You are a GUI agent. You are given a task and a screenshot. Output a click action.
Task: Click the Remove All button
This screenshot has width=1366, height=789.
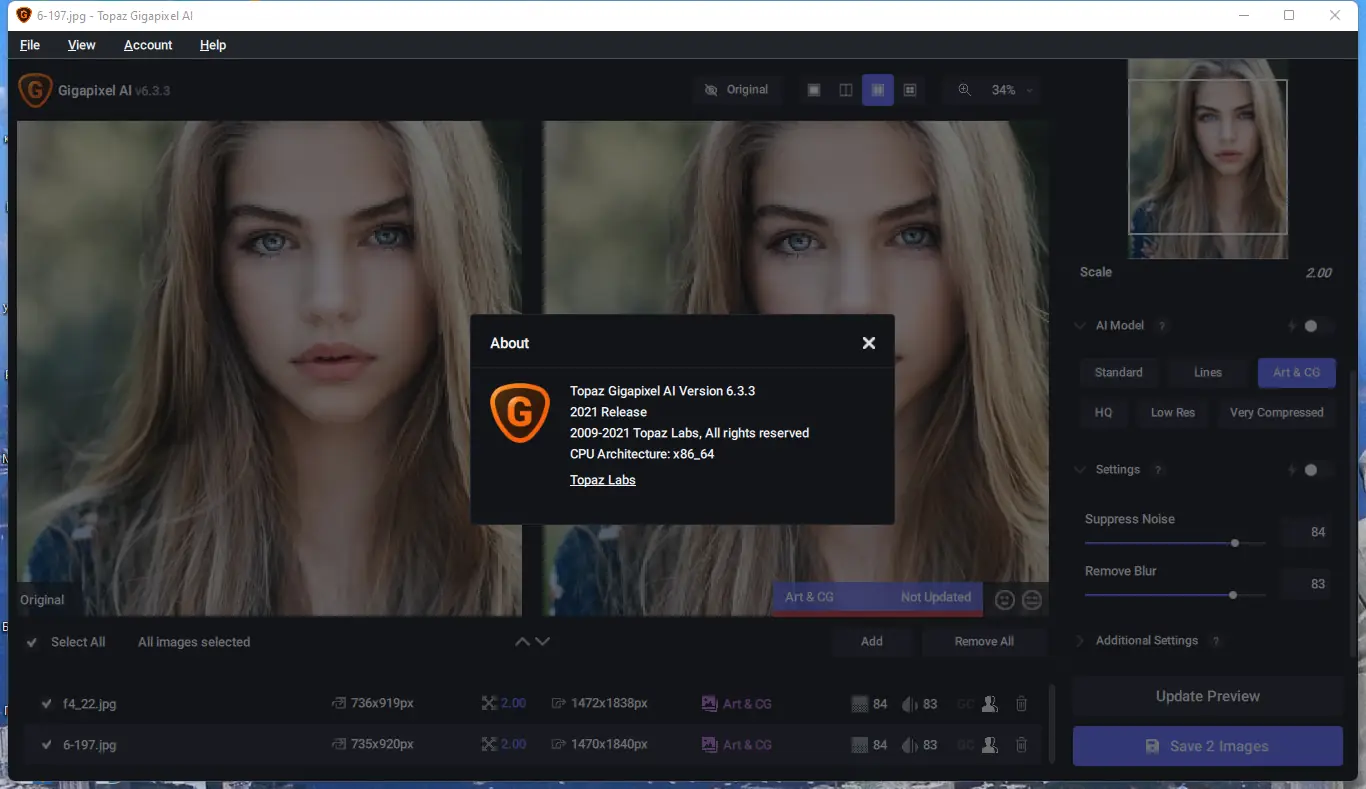(984, 642)
